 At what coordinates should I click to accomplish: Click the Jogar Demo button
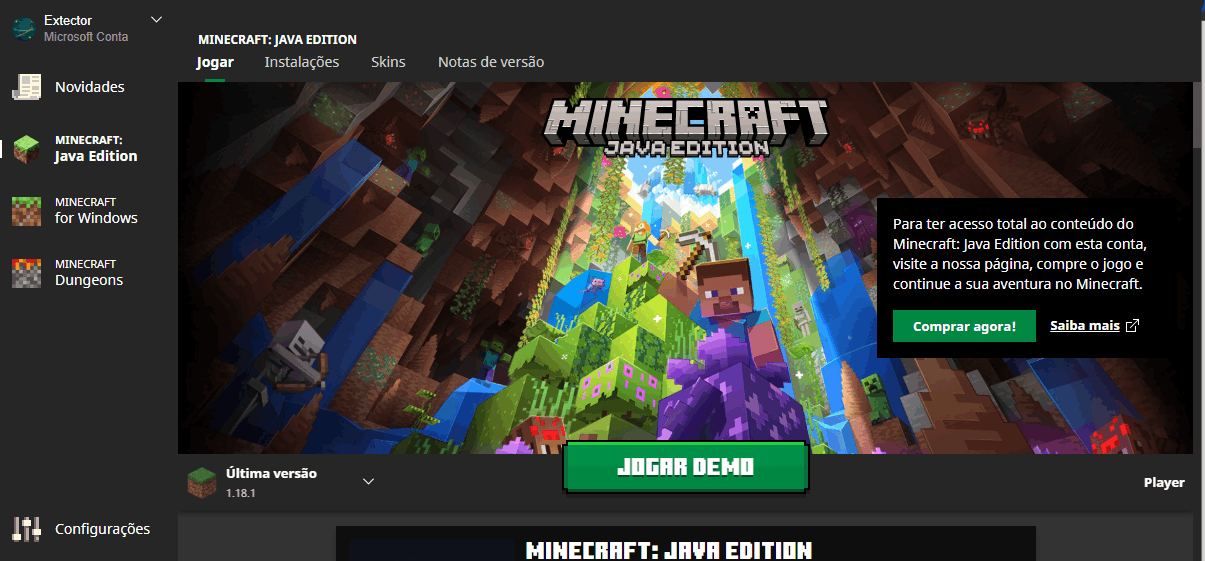(x=685, y=467)
